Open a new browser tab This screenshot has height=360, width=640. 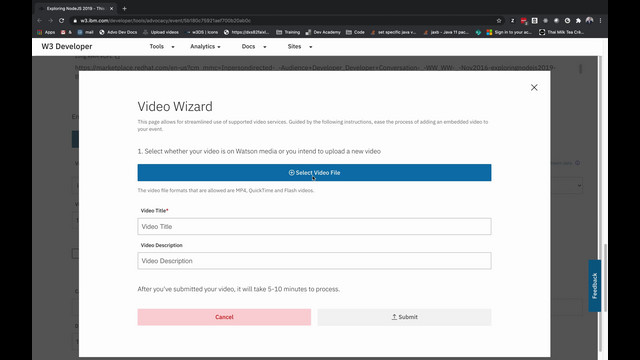[124, 8]
